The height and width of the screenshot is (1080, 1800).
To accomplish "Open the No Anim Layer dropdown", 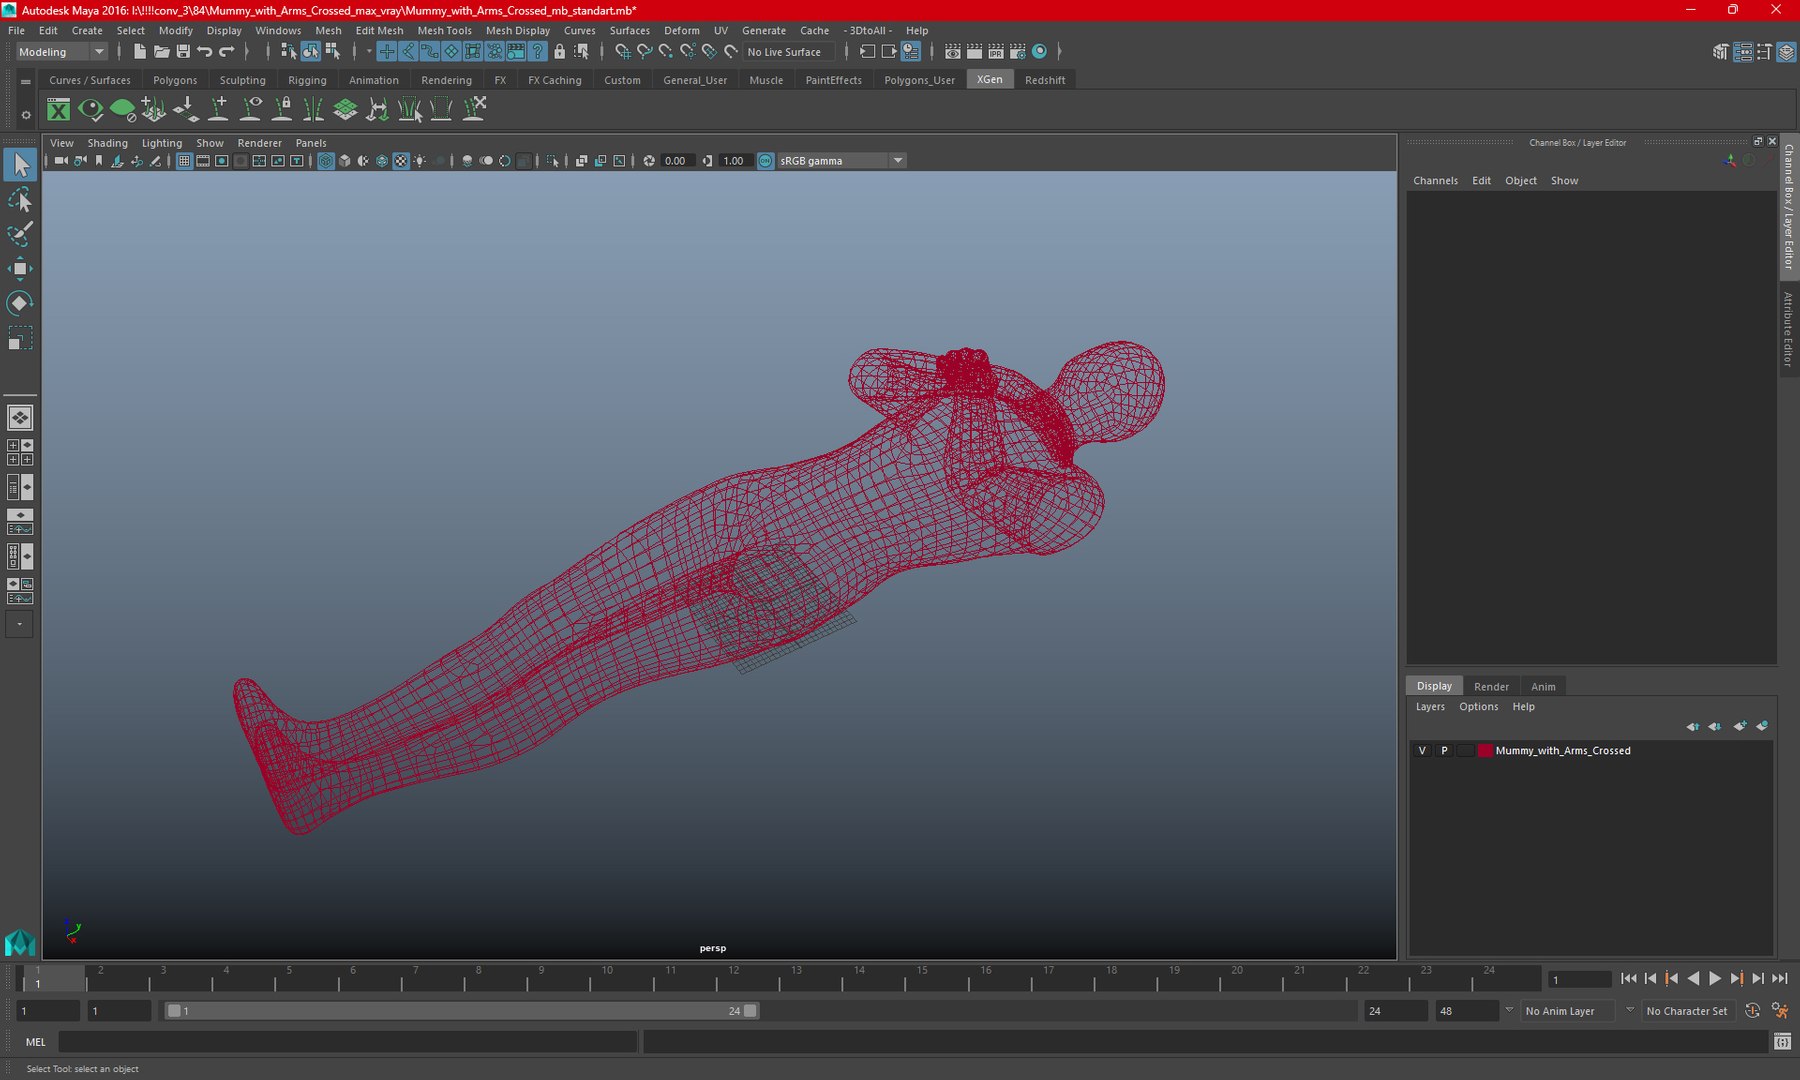I will (x=1568, y=1011).
